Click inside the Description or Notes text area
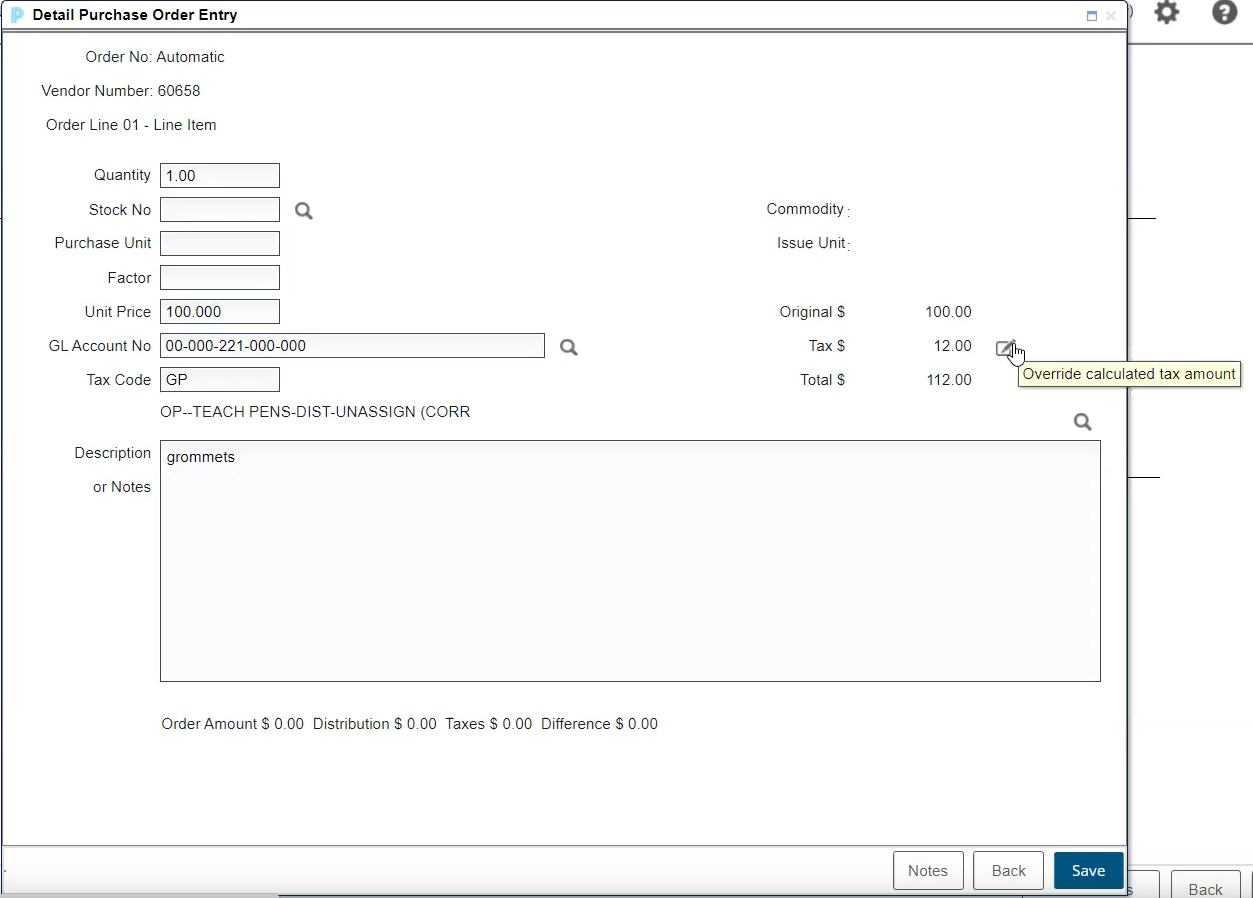The image size is (1253, 898). [630, 561]
